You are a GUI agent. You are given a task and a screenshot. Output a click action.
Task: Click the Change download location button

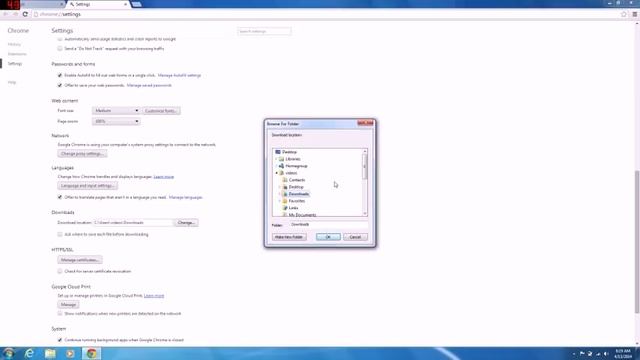point(187,223)
